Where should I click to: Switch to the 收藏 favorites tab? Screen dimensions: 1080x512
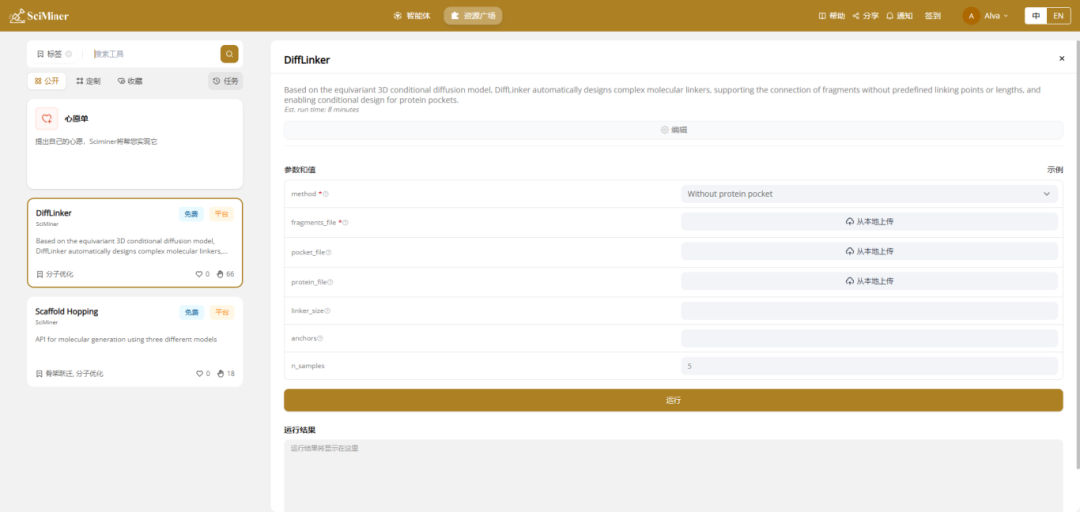pyautogui.click(x=130, y=81)
